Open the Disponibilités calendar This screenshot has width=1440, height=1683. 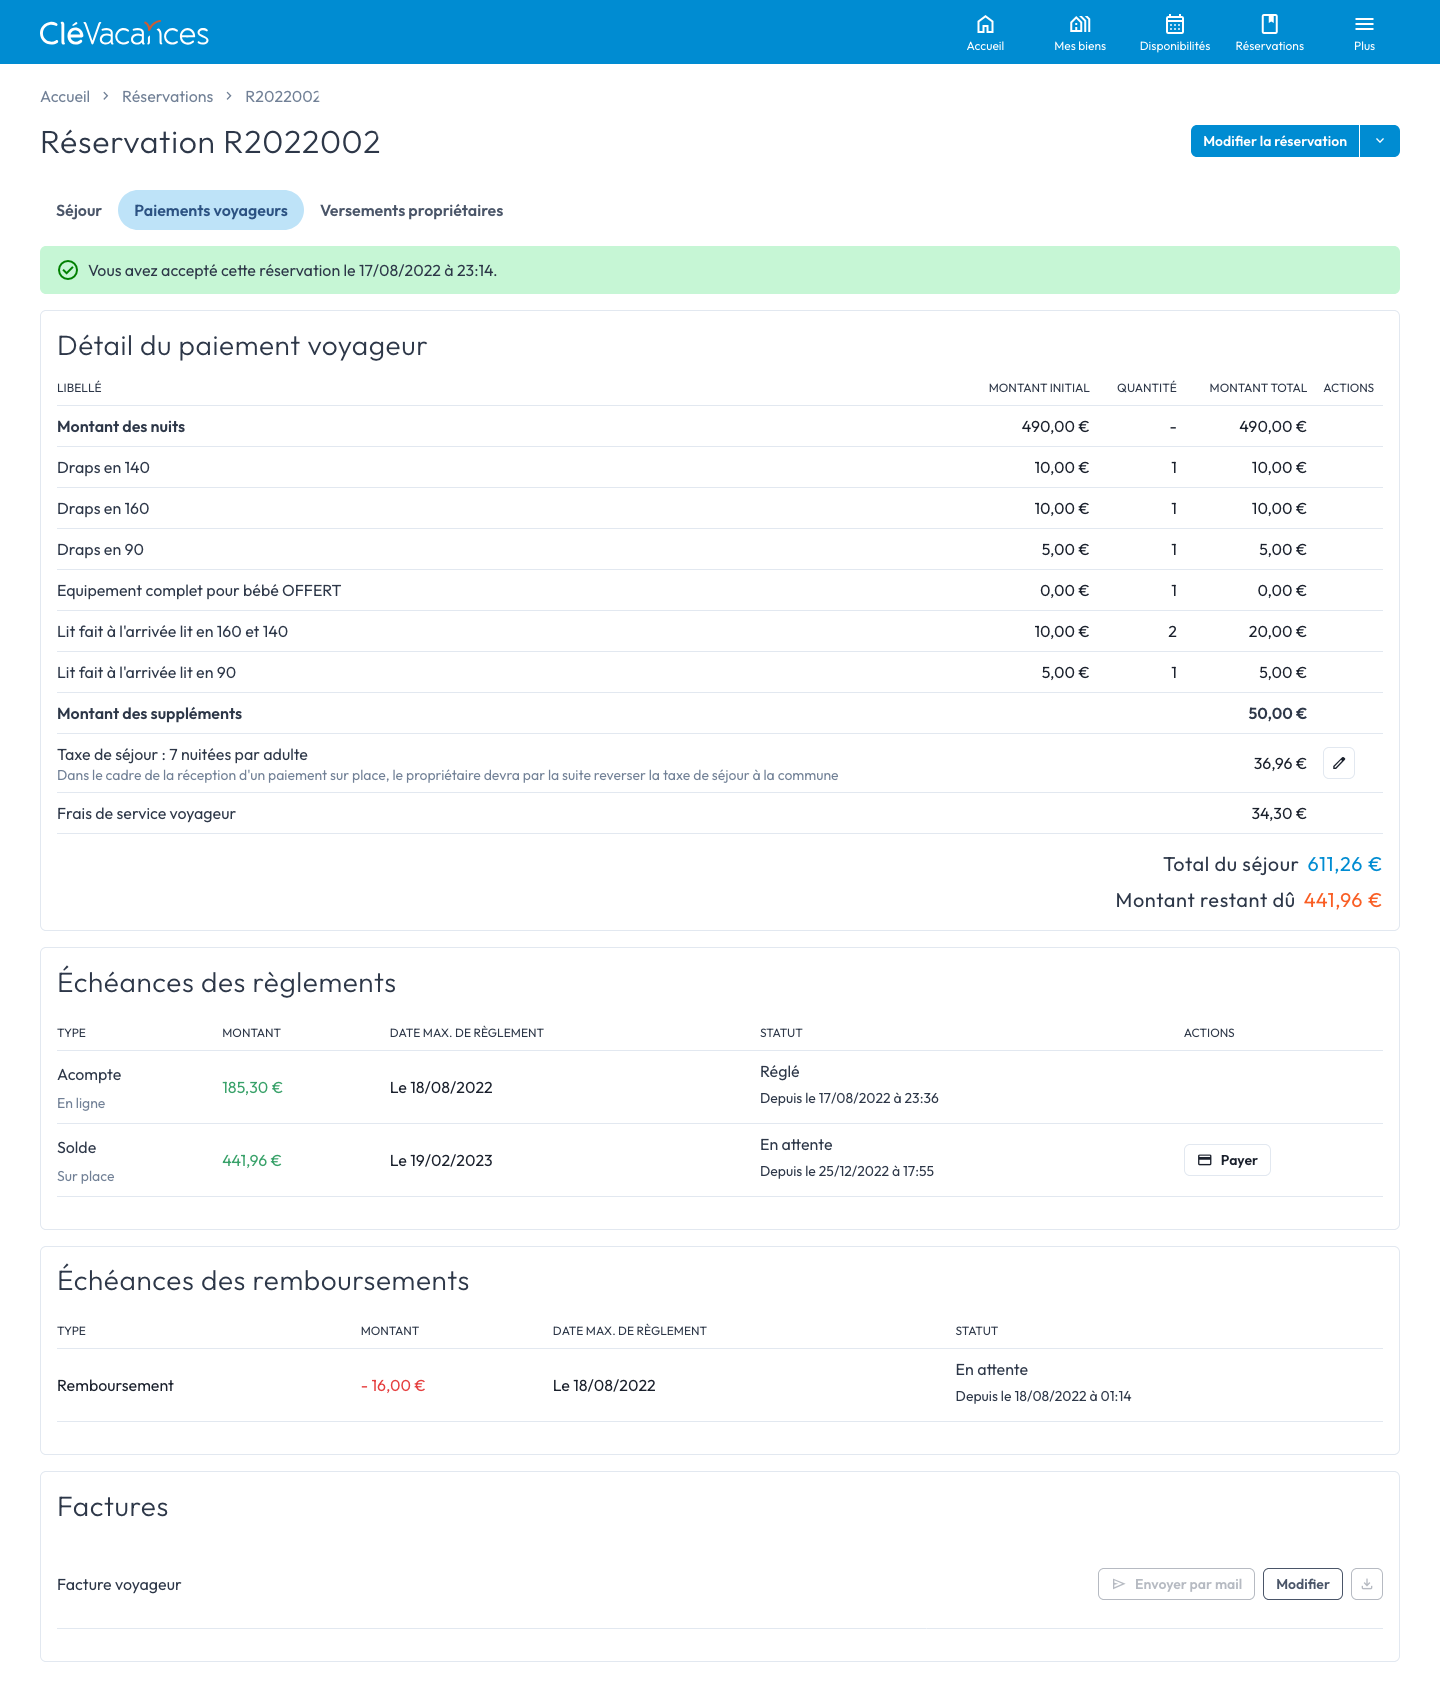(1175, 32)
